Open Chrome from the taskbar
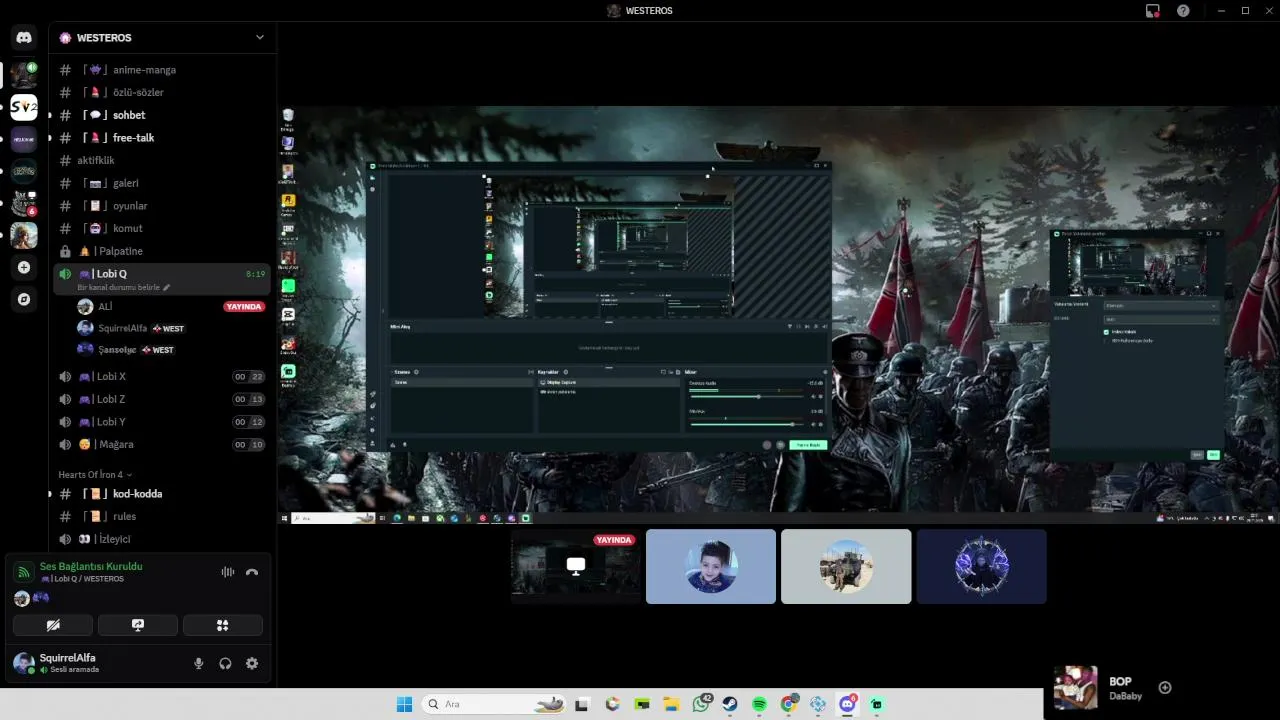The width and height of the screenshot is (1280, 720). [789, 704]
